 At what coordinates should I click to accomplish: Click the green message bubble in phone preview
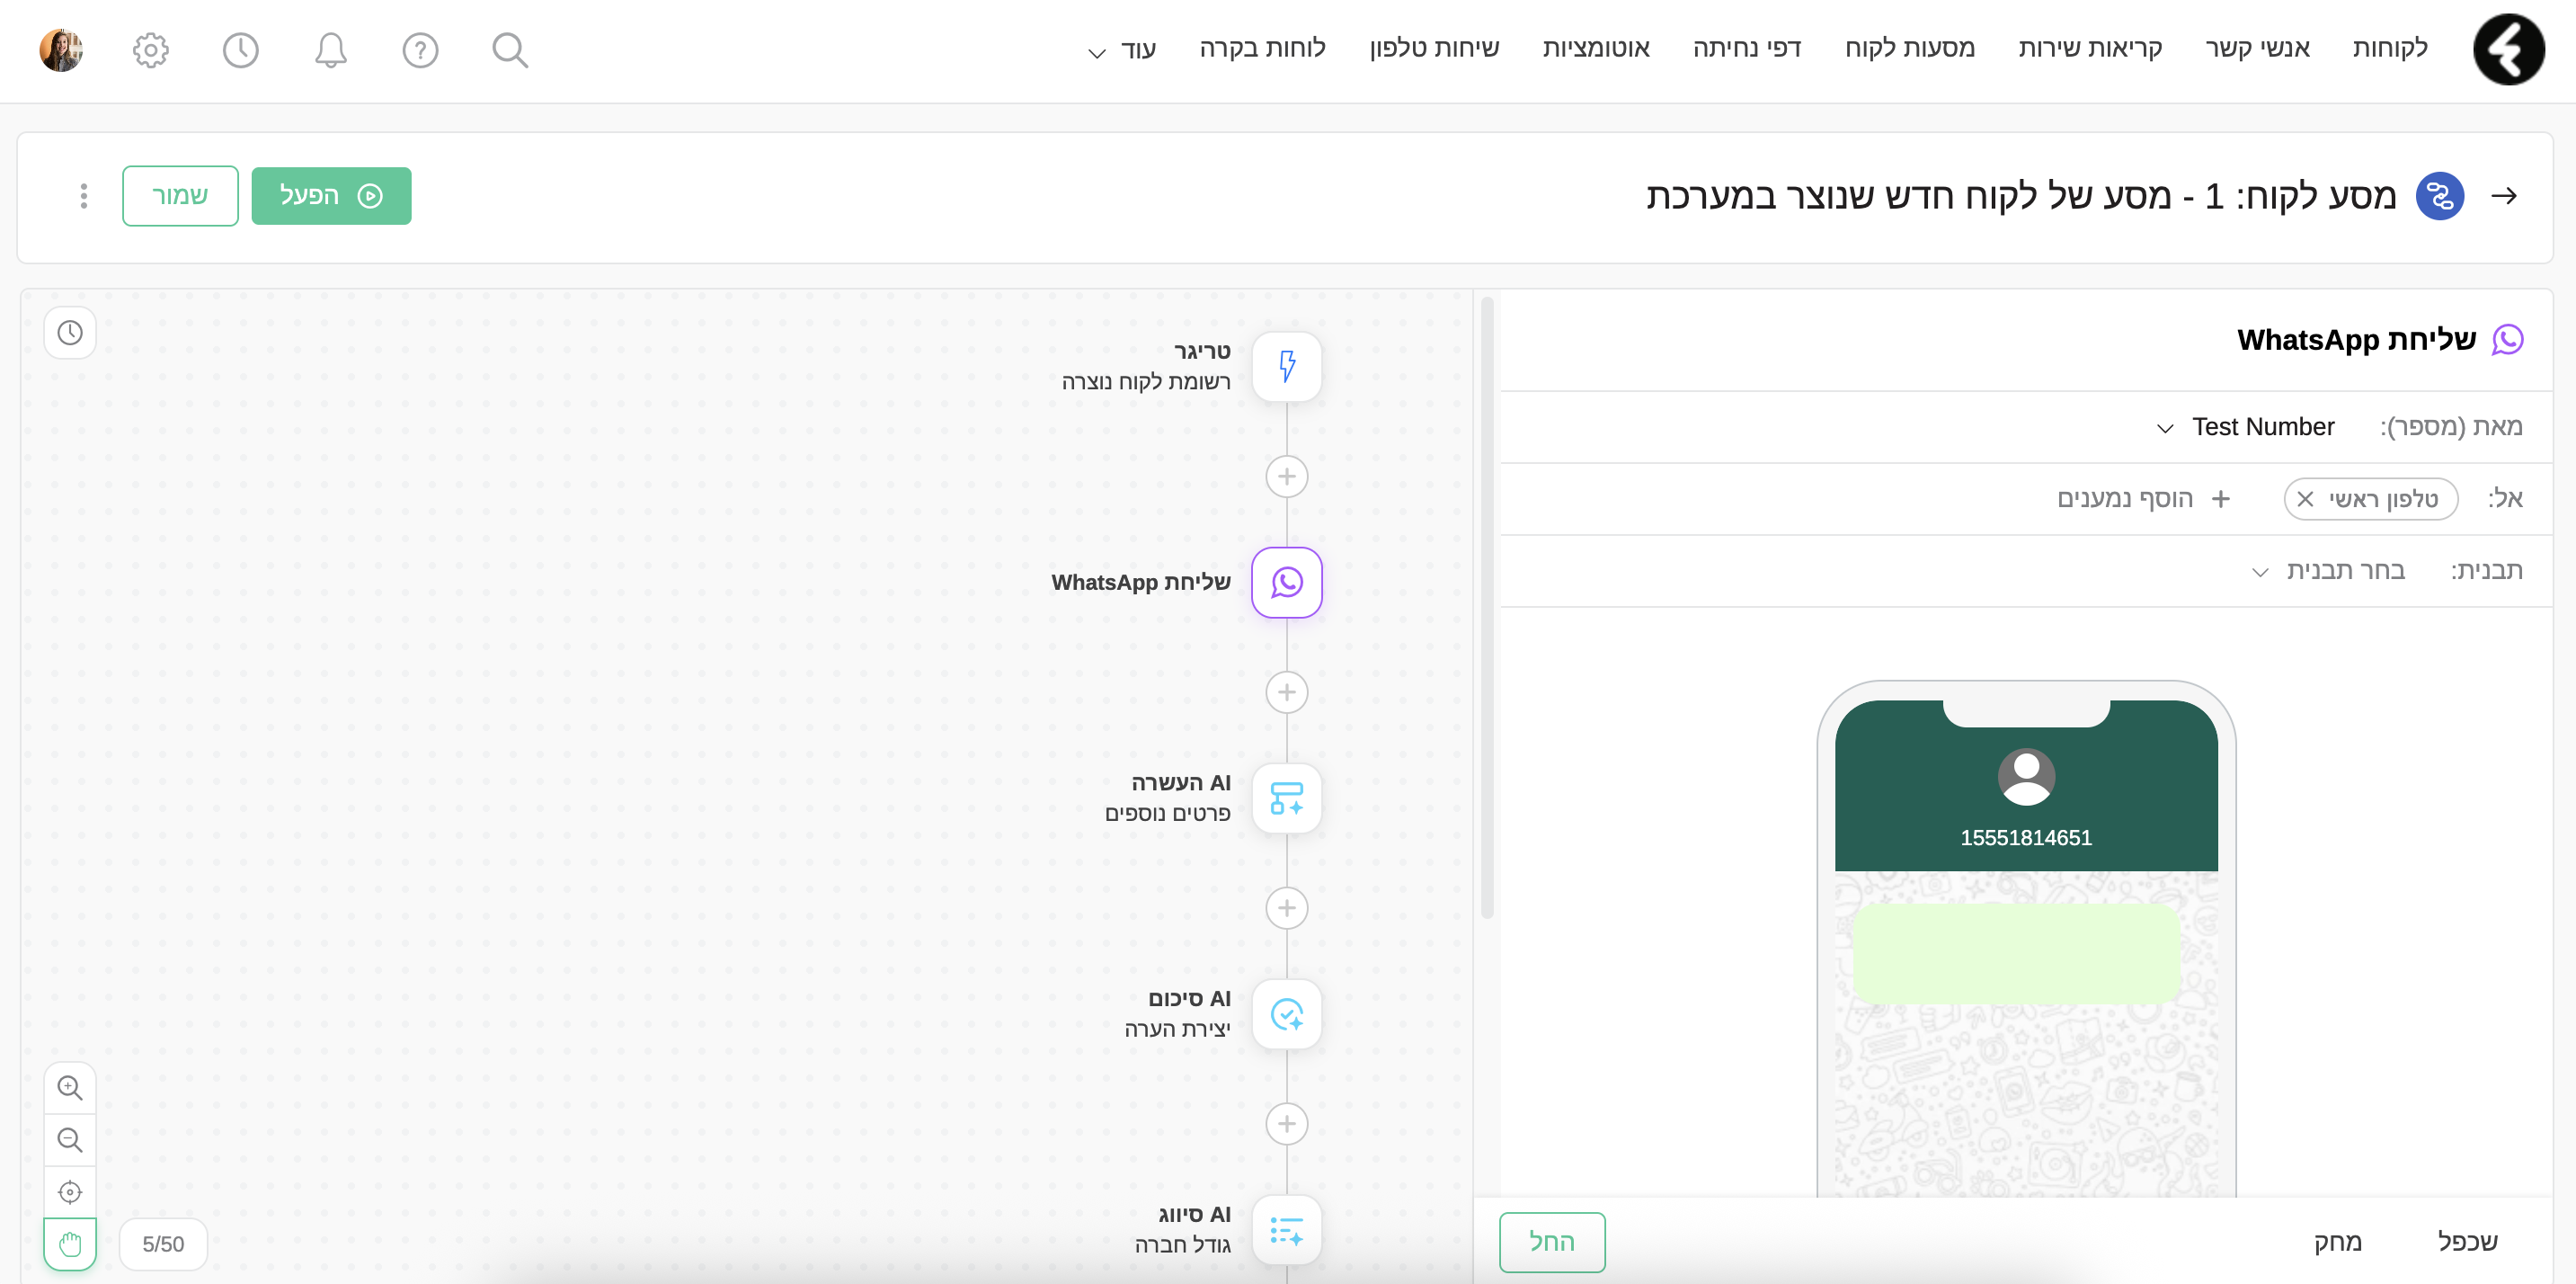[2016, 955]
